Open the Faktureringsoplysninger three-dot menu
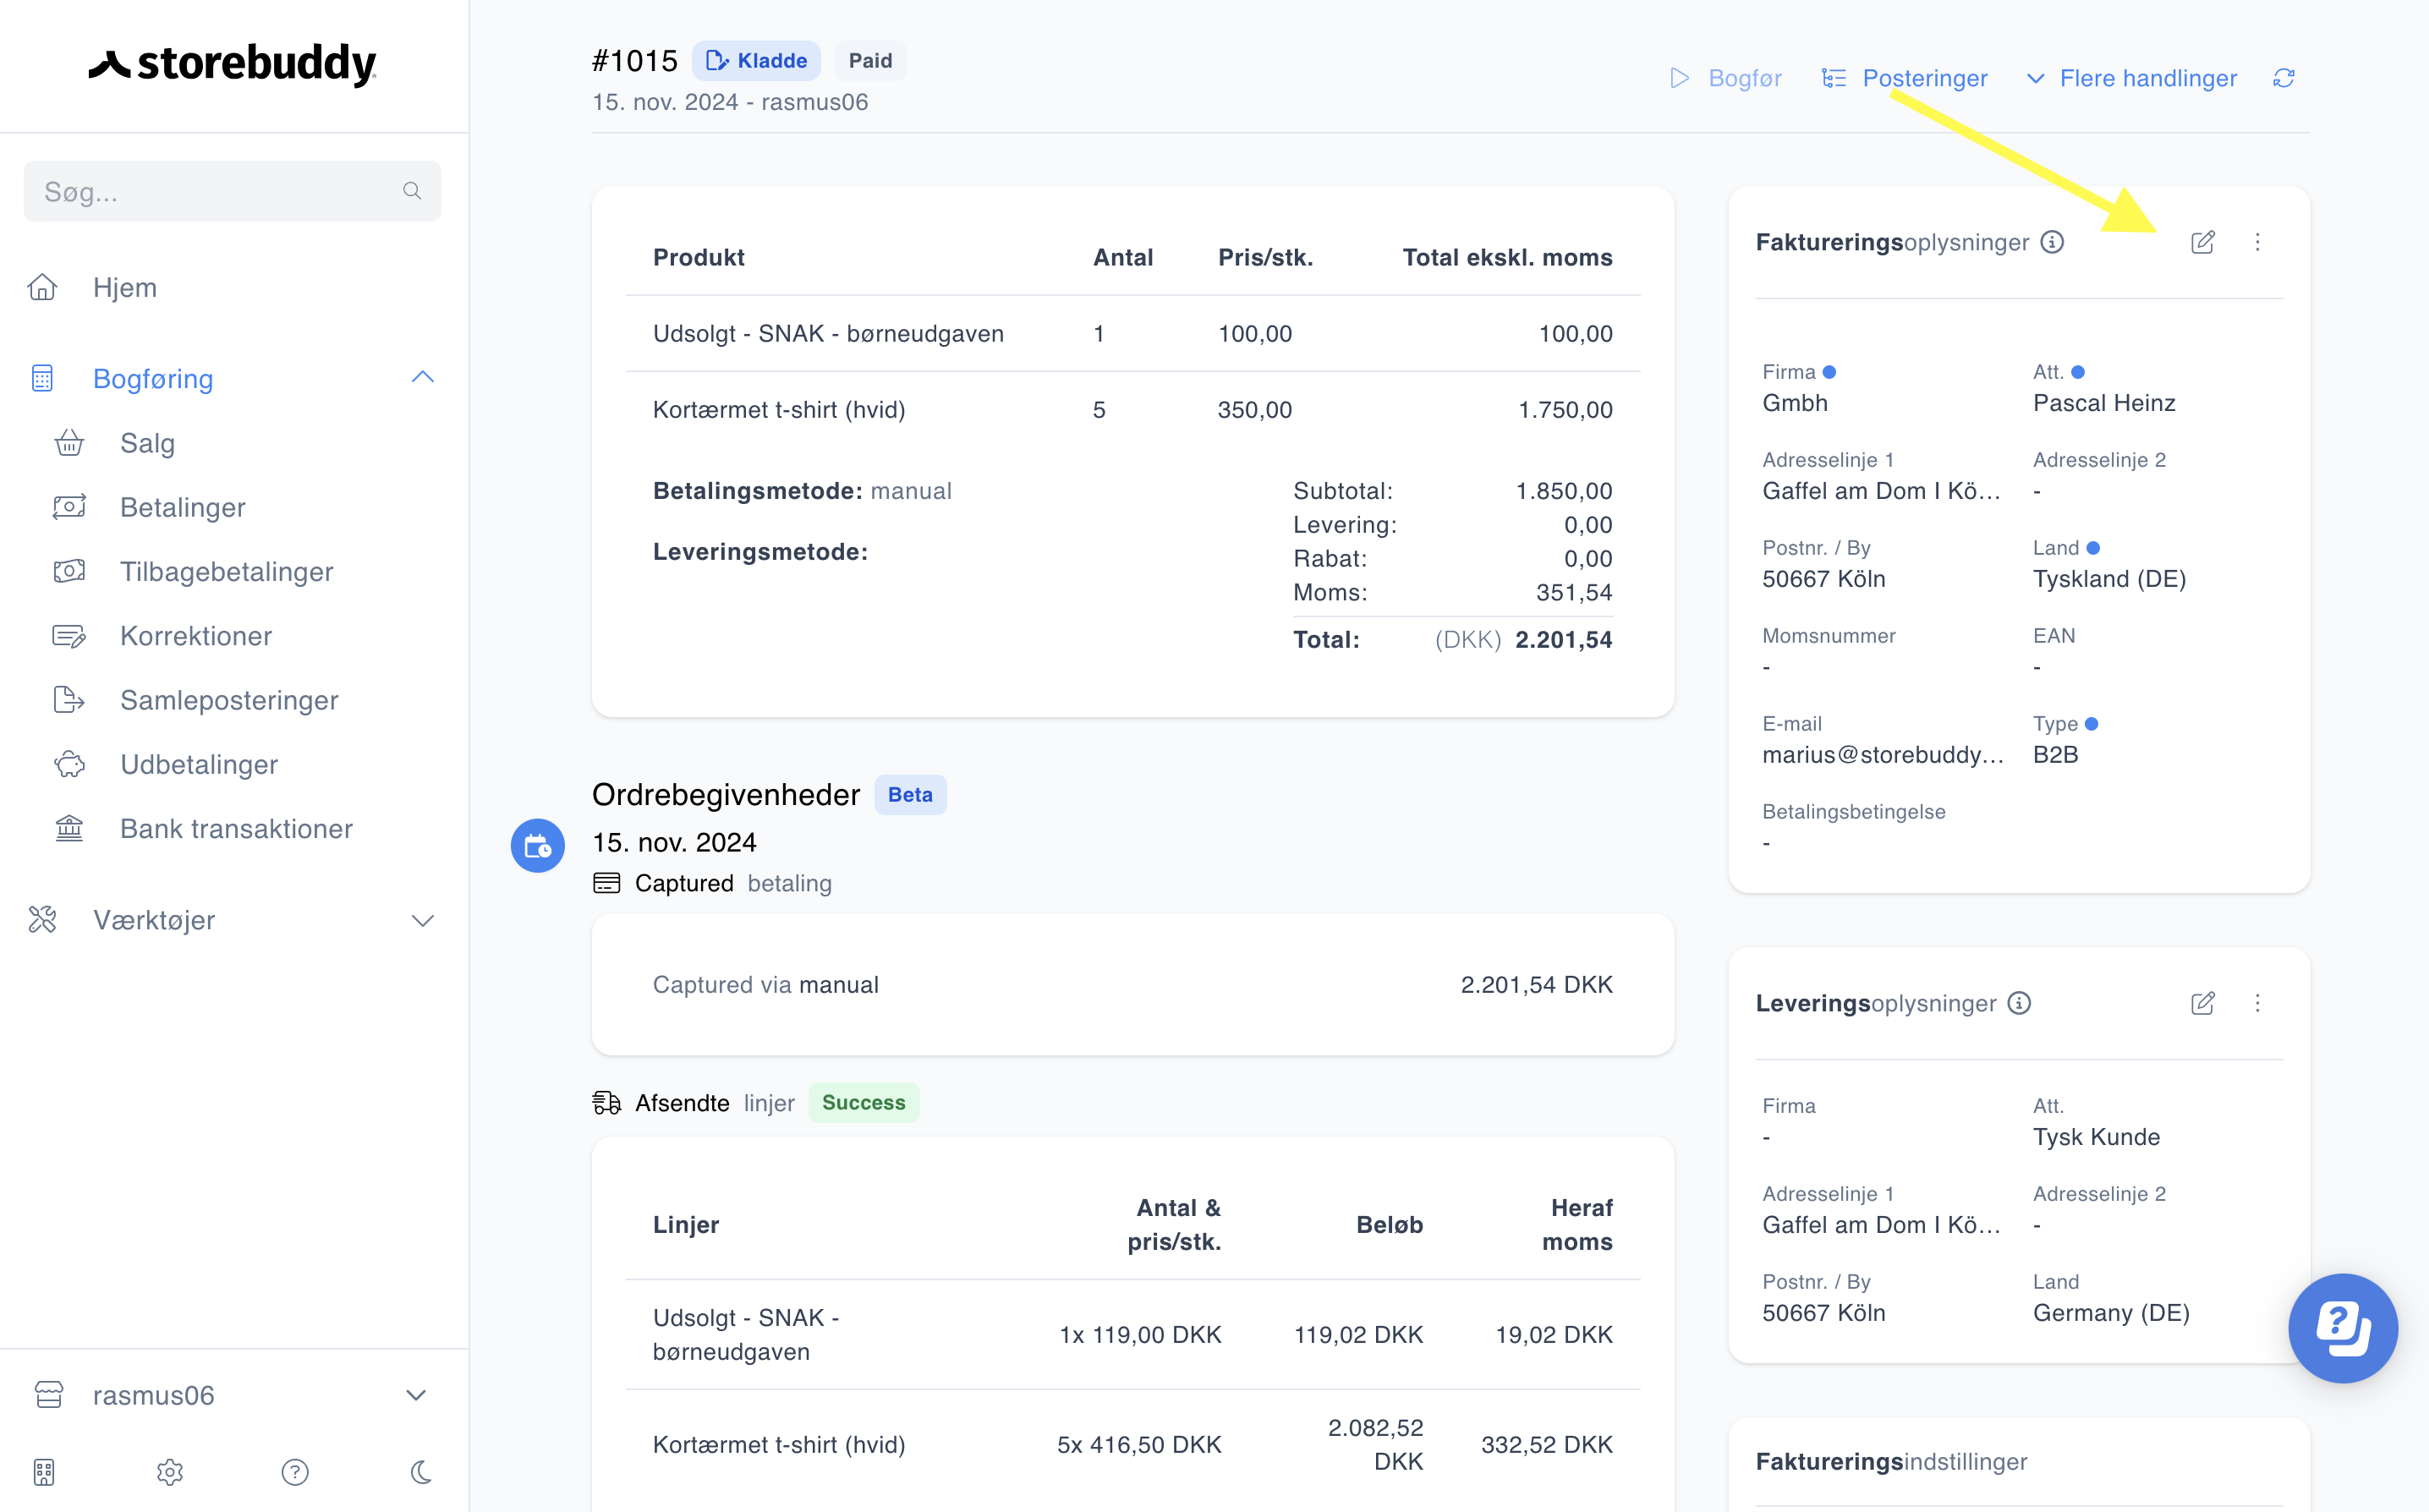This screenshot has width=2429, height=1512. 2257,242
